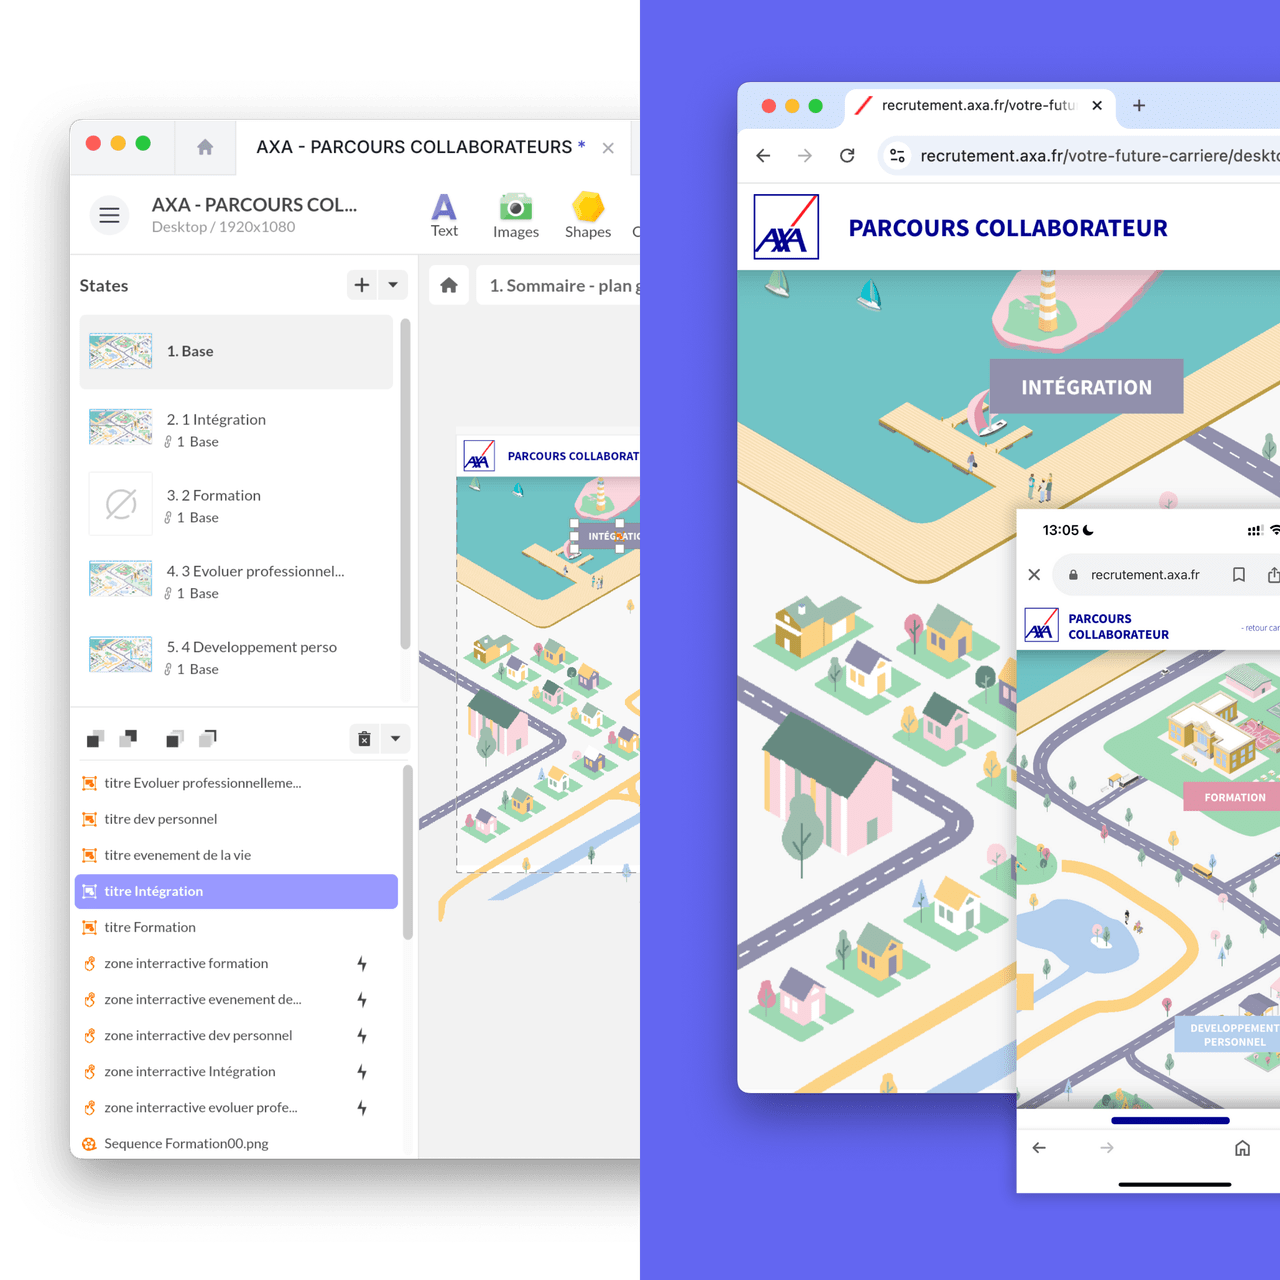Click the AXA logo in the desktop browser page
Image resolution: width=1280 pixels, height=1280 pixels.
[x=786, y=227]
